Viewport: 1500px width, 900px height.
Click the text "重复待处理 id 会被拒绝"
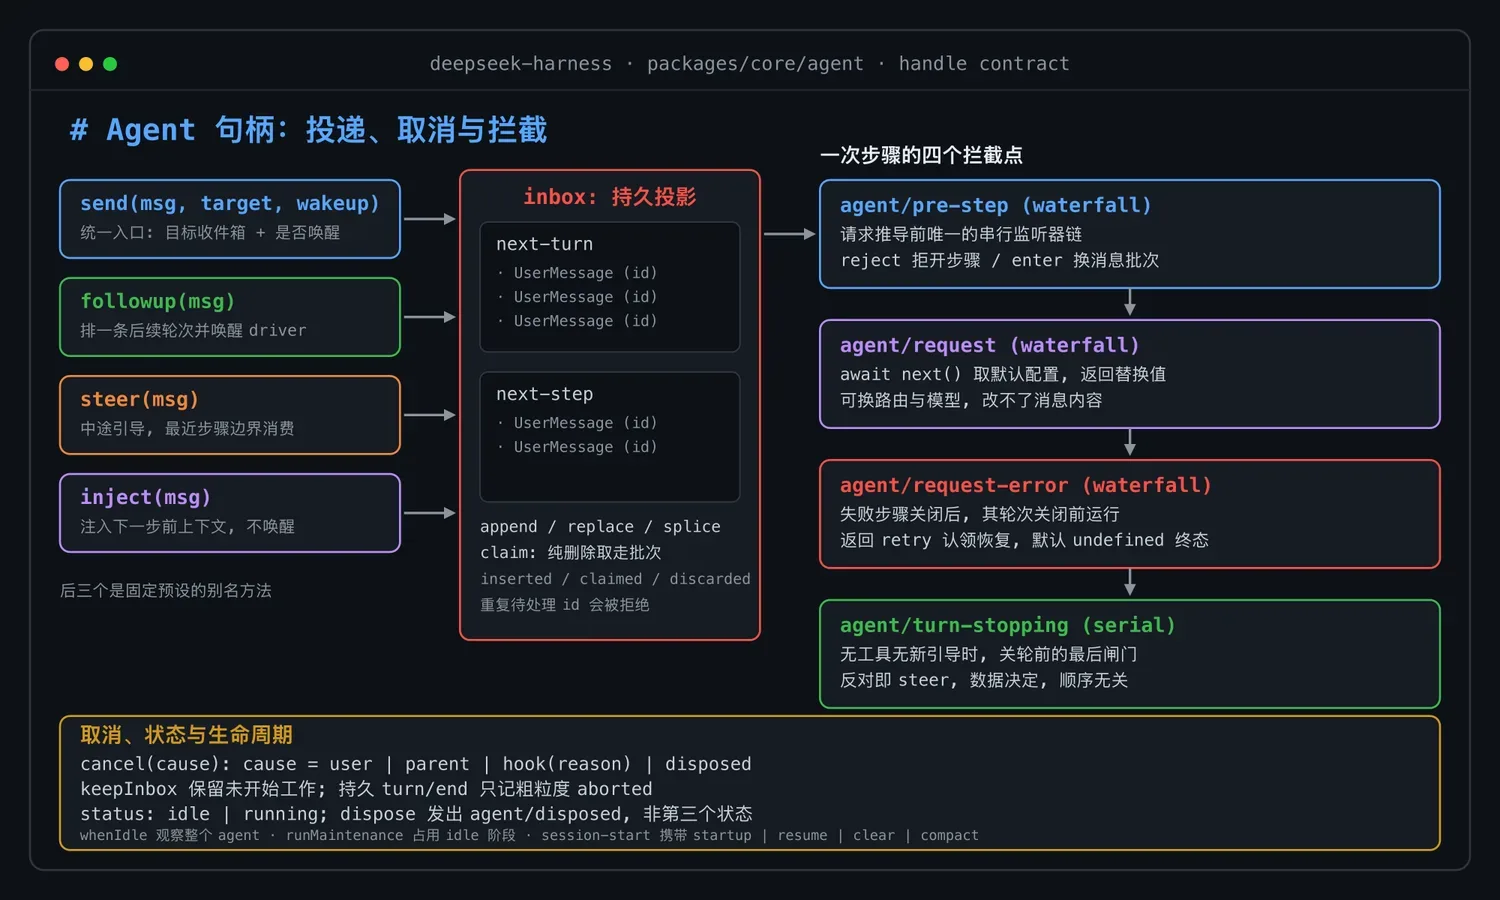pos(565,605)
